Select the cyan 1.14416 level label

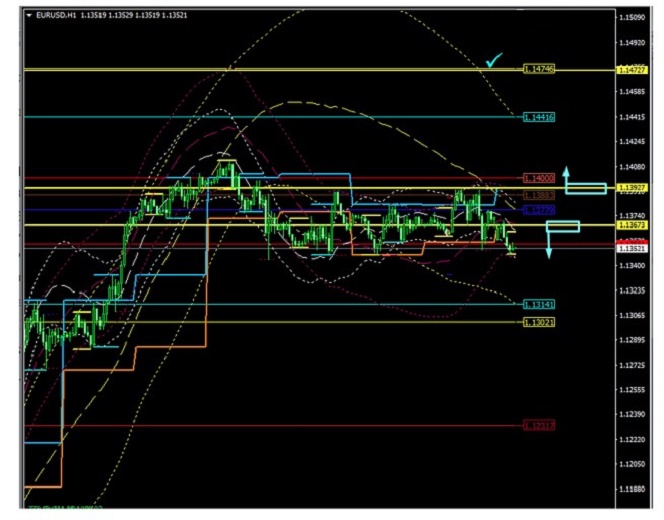pos(539,117)
